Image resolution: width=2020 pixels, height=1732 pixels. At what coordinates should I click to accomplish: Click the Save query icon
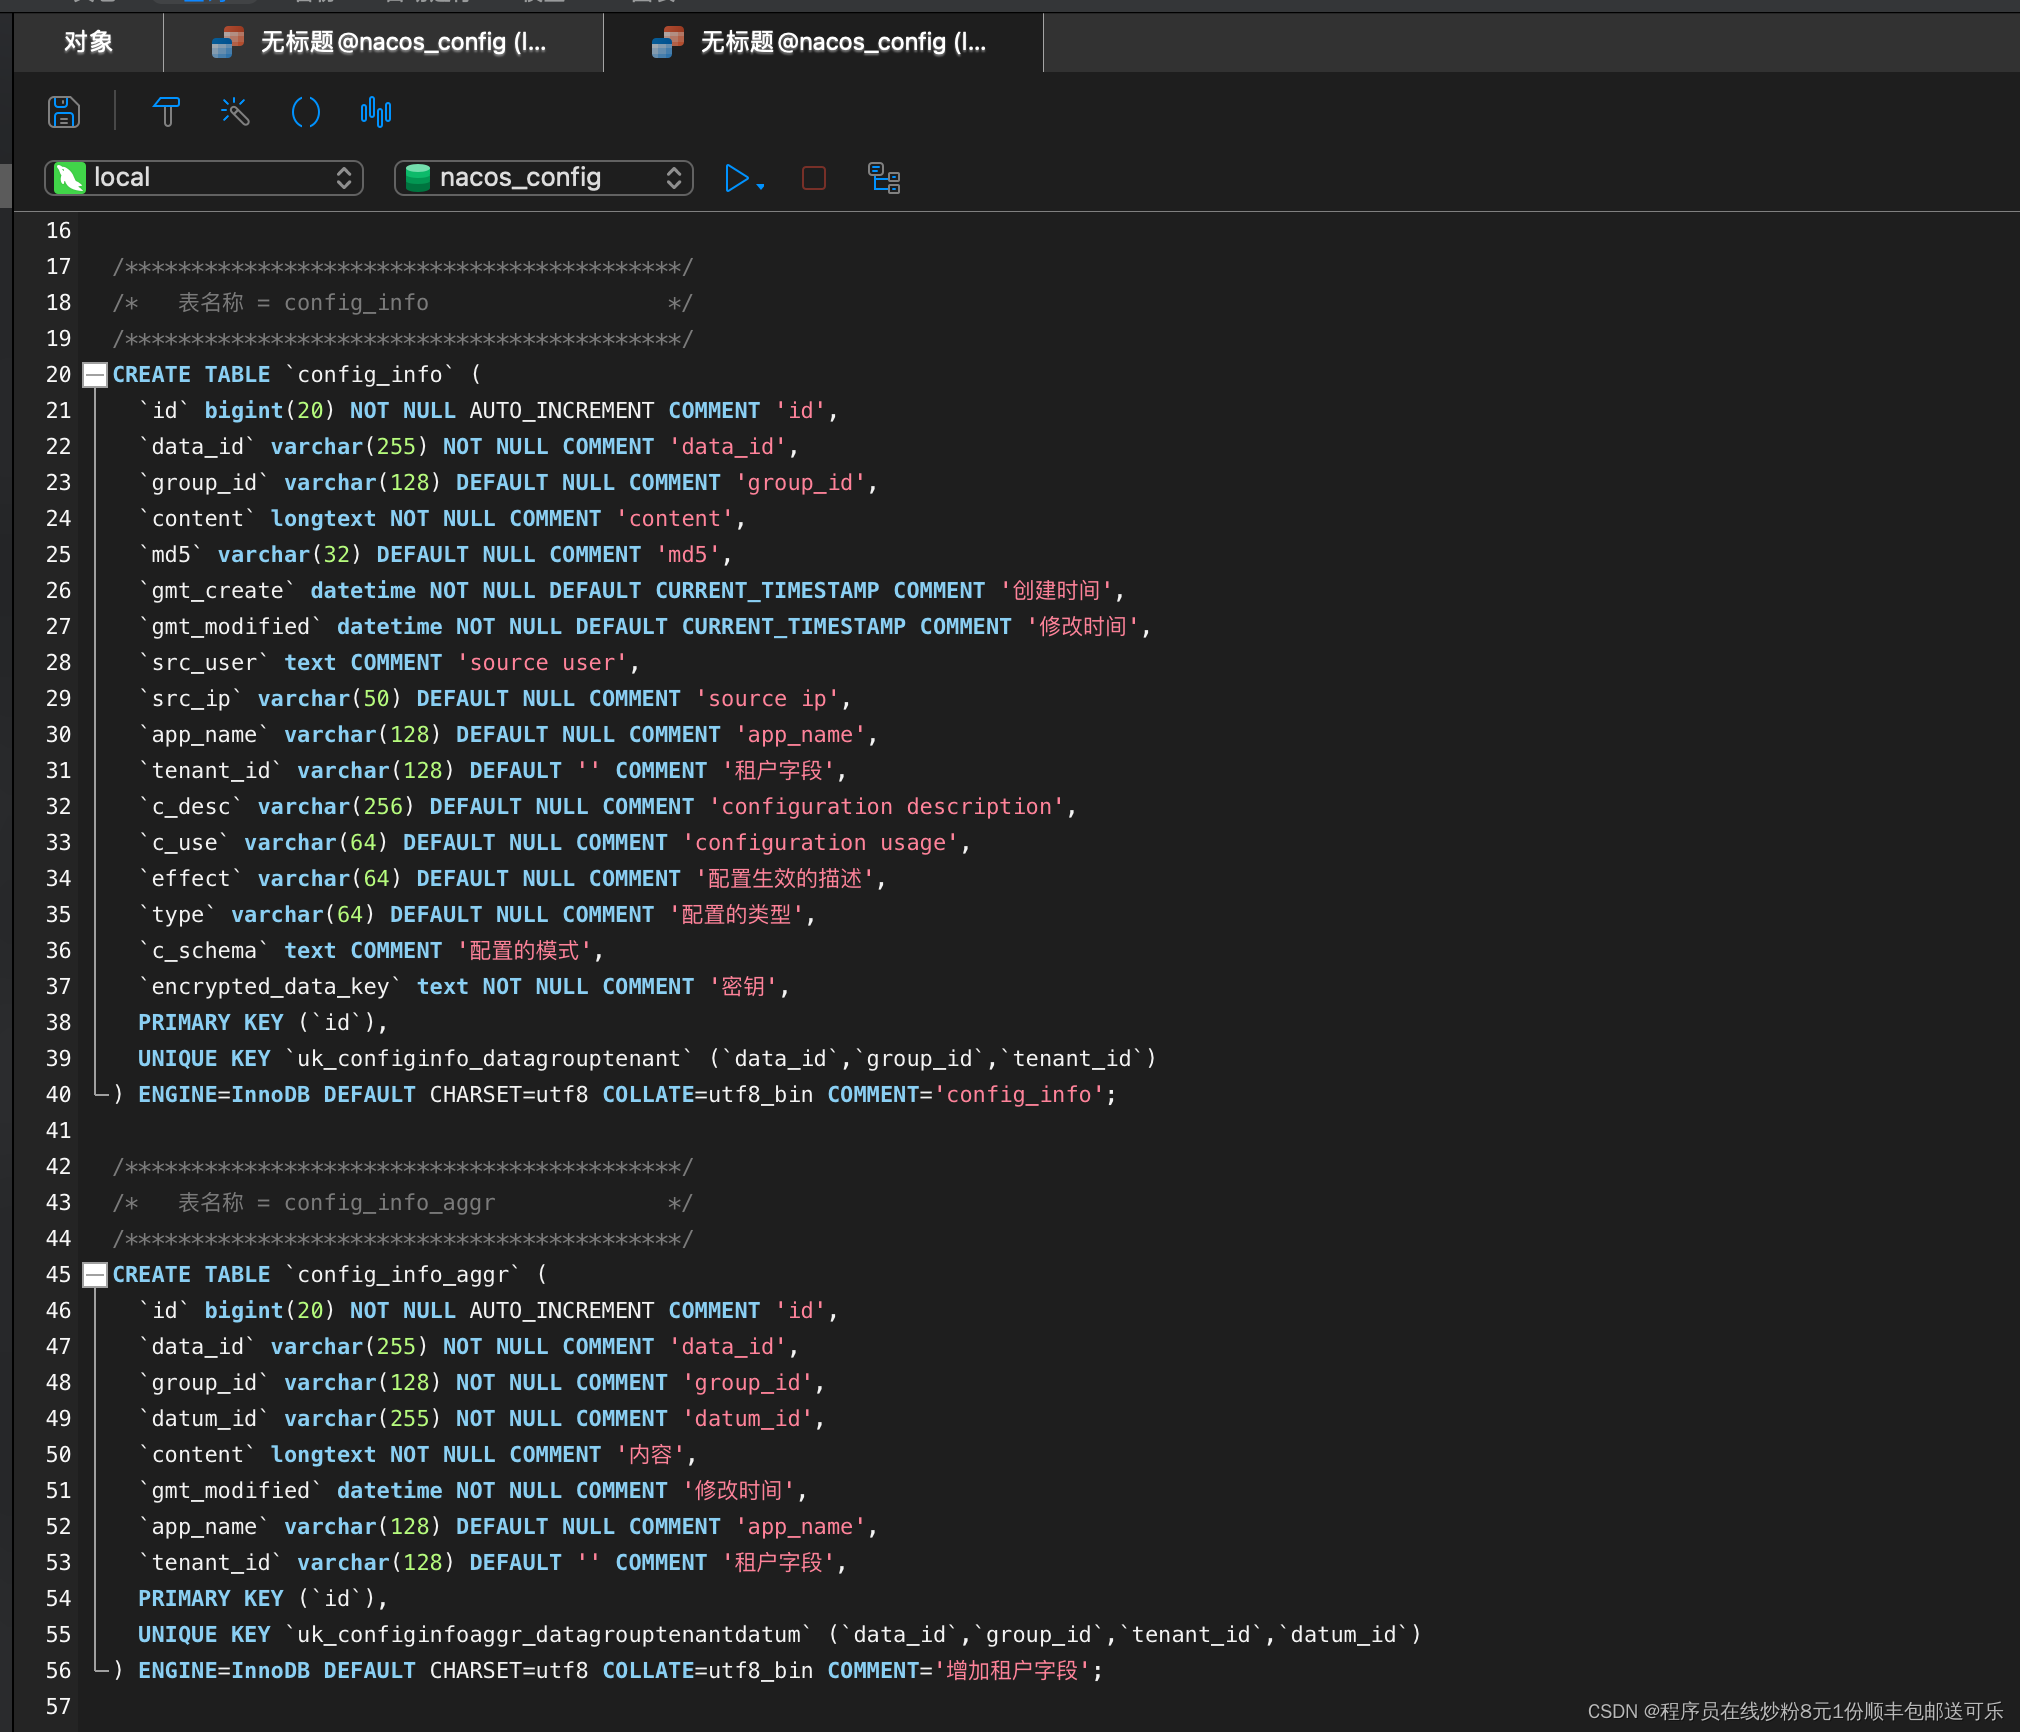tap(63, 112)
